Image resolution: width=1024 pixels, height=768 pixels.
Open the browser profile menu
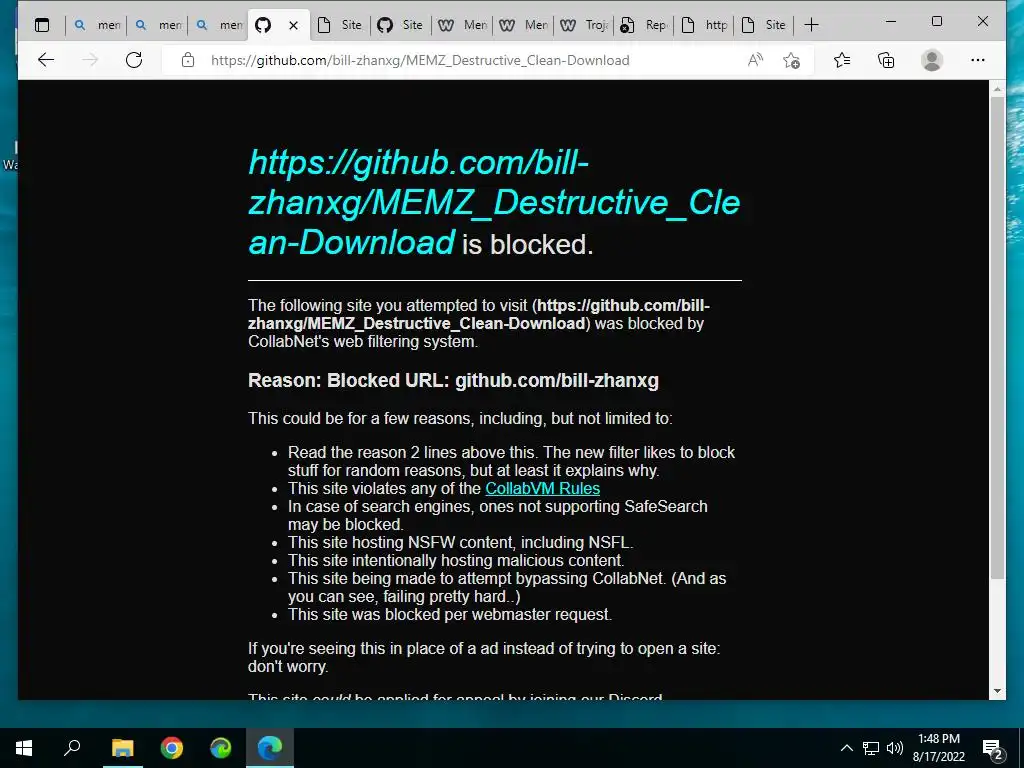point(932,60)
